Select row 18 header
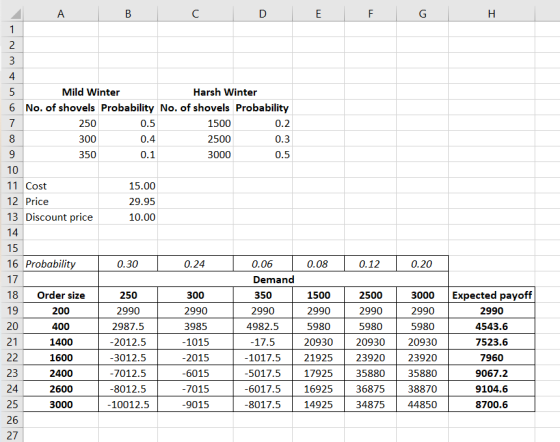Screen dimensions: 560x442 click(x=12, y=295)
